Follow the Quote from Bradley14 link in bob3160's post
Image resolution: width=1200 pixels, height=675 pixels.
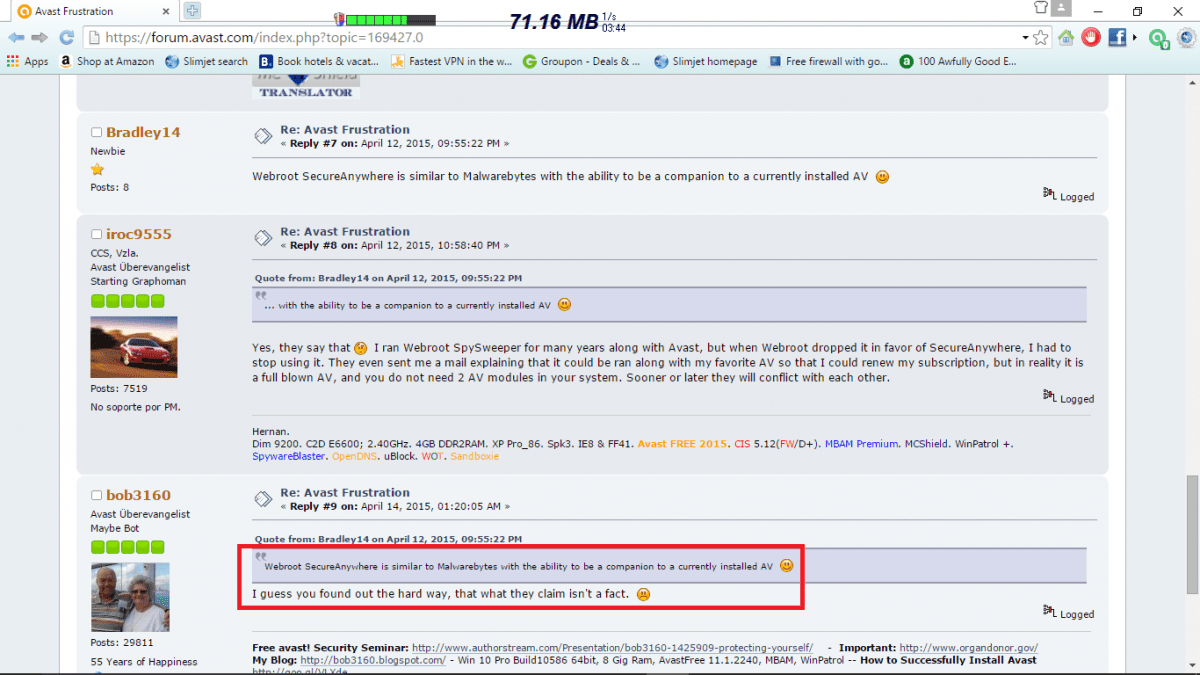click(x=388, y=539)
